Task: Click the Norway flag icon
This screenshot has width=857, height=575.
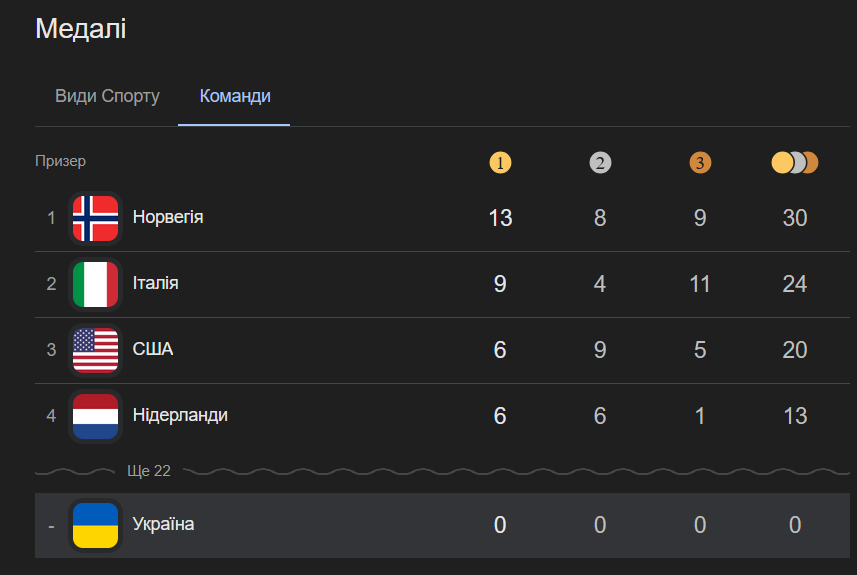Action: [96, 218]
